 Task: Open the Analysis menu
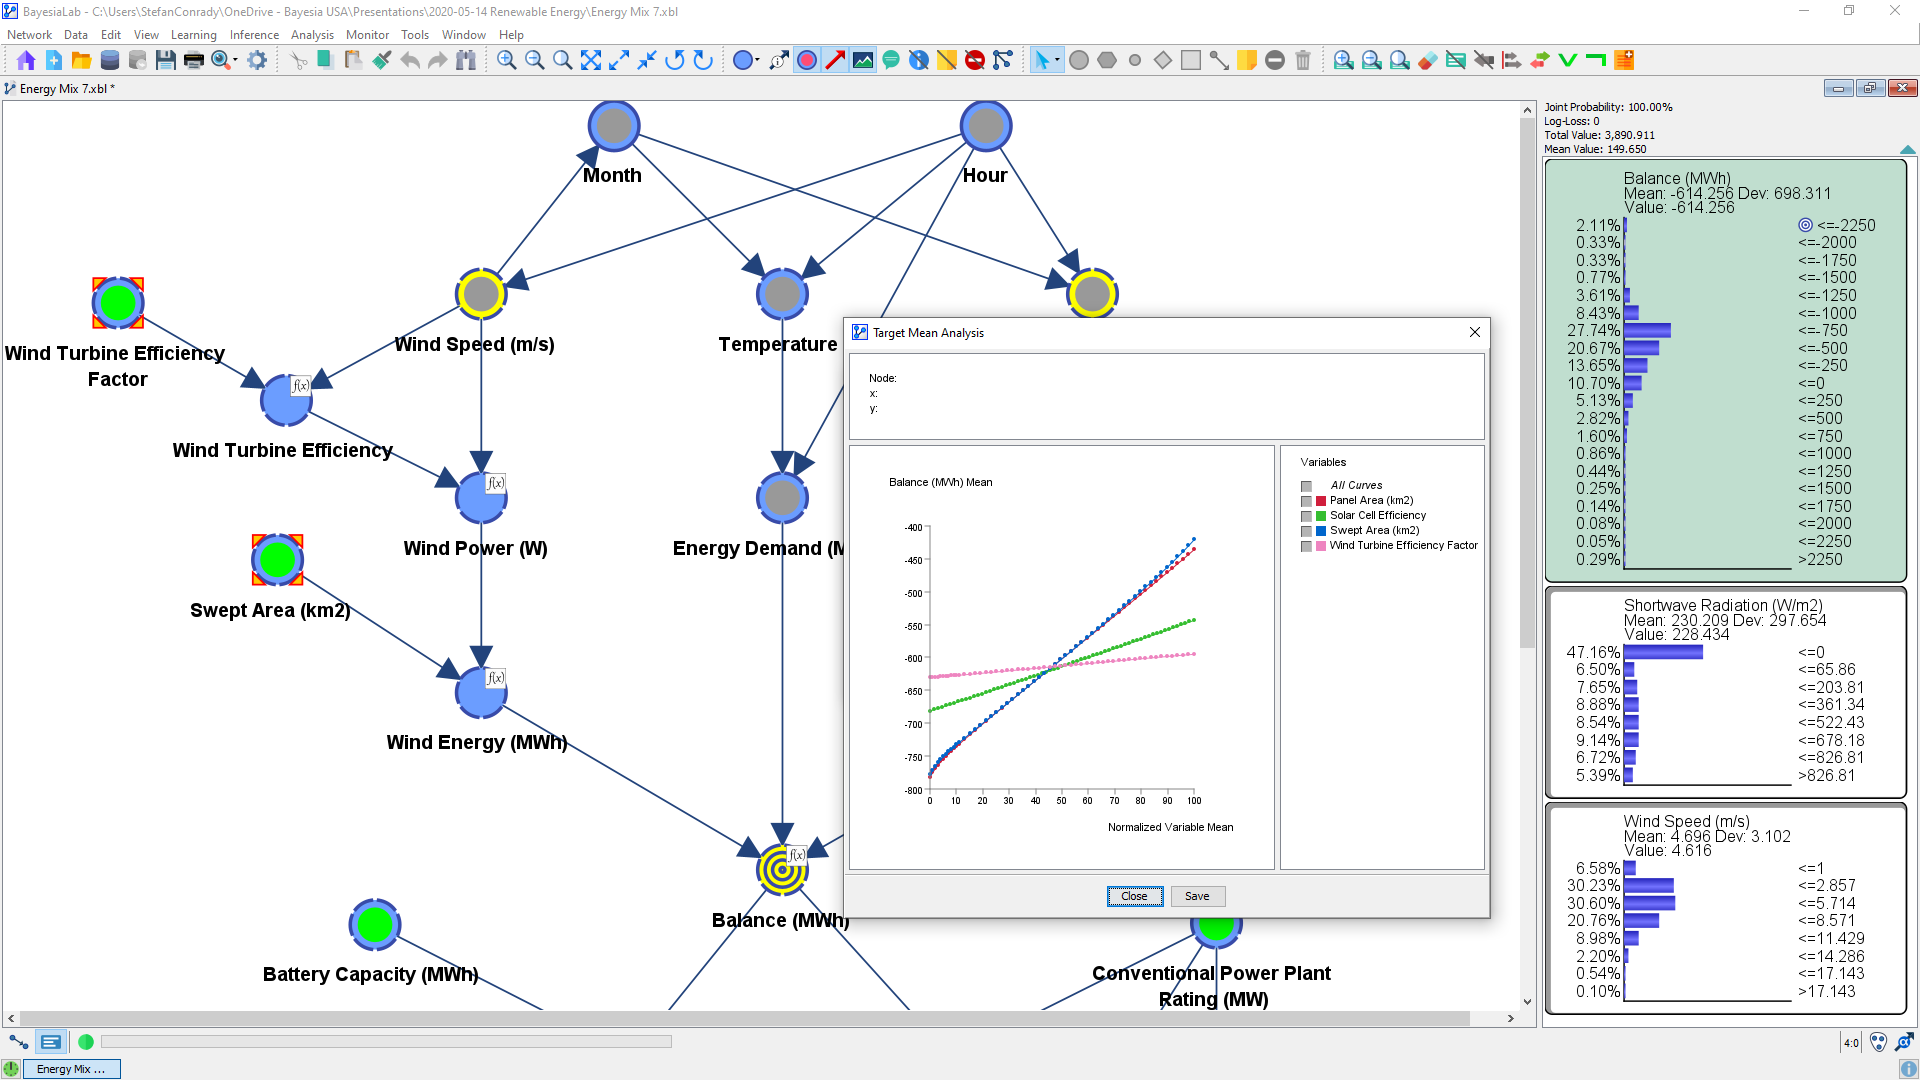click(x=312, y=35)
